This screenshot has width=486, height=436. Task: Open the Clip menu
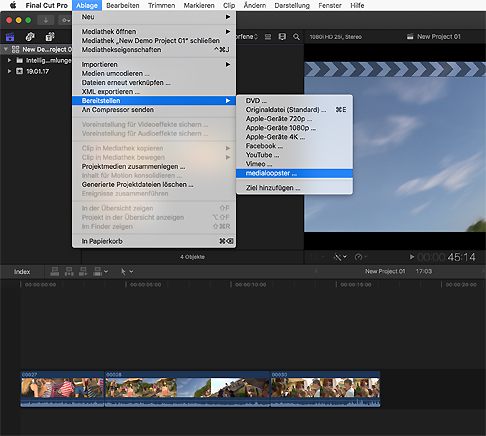[x=229, y=5]
